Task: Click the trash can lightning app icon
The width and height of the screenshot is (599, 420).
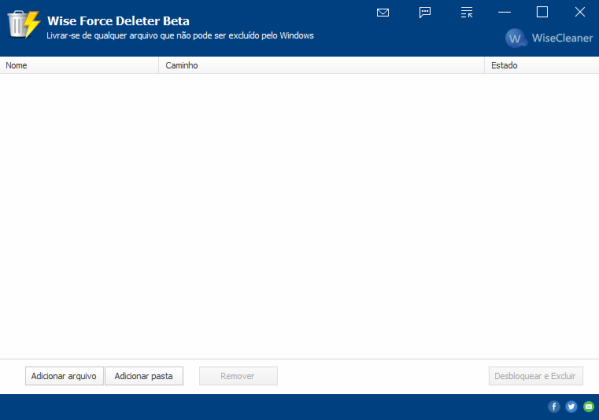Action: point(24,24)
